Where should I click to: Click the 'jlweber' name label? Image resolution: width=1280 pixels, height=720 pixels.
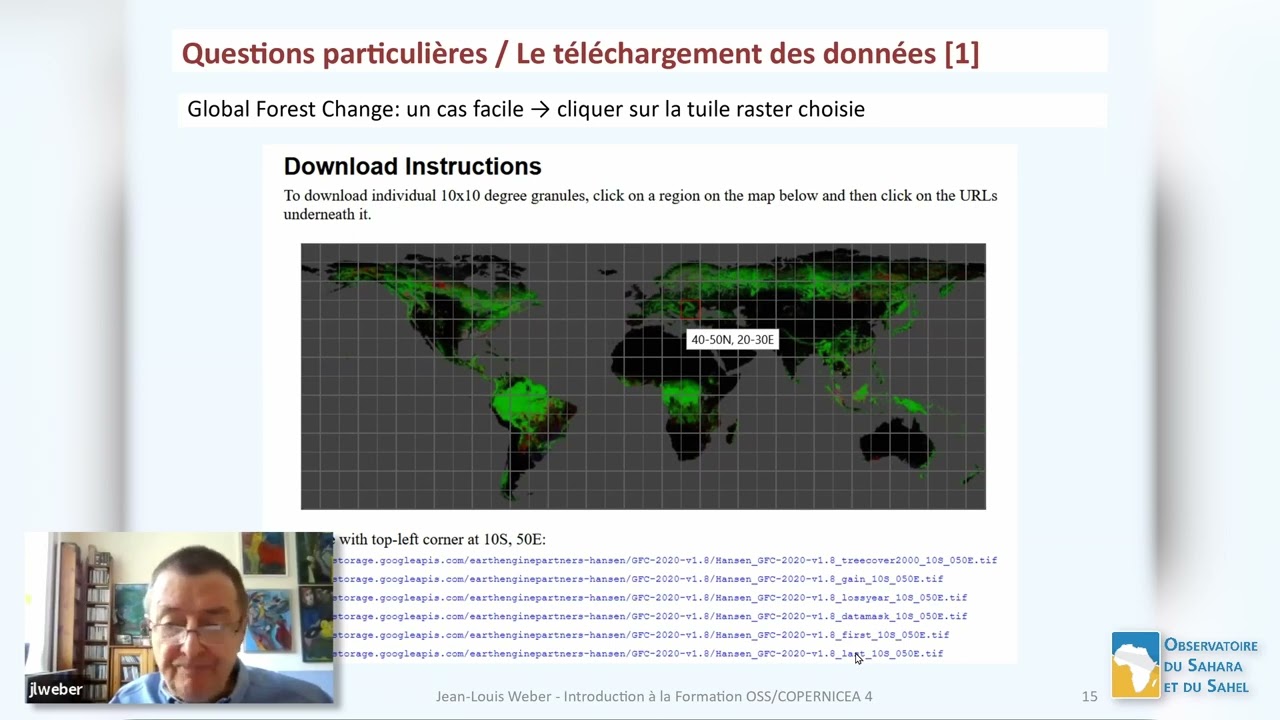pos(56,690)
